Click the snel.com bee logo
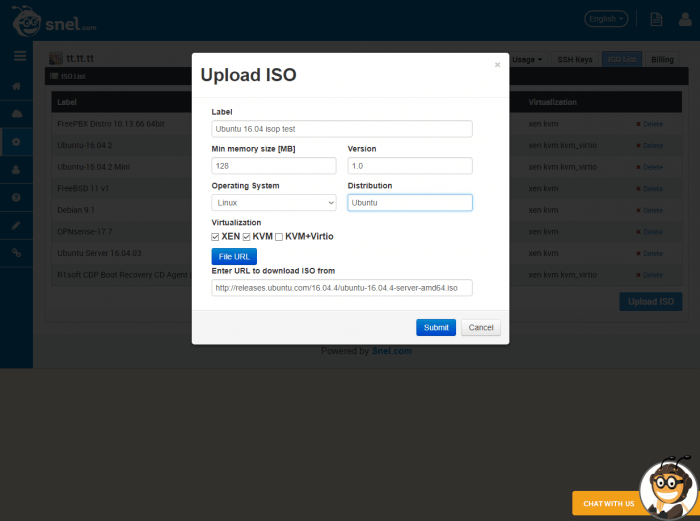700x521 pixels. tap(54, 21)
